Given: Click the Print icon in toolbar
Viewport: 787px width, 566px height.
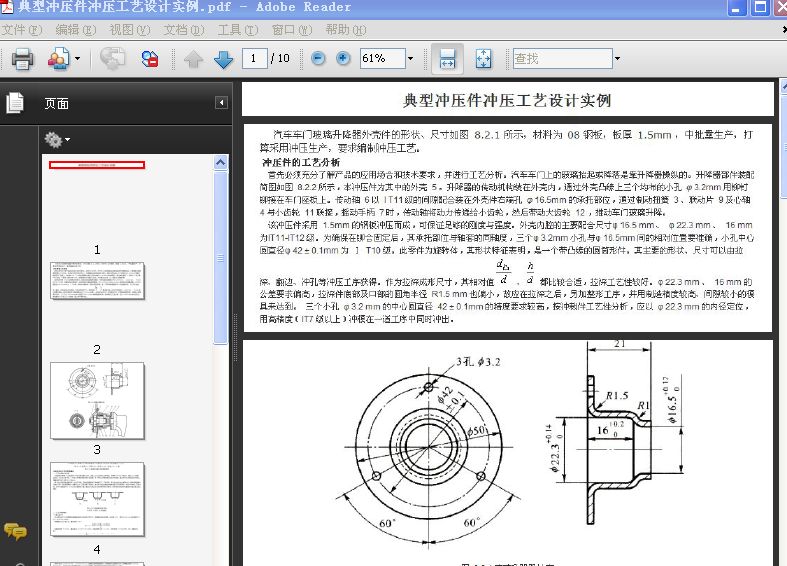Looking at the screenshot, I should coord(22,59).
